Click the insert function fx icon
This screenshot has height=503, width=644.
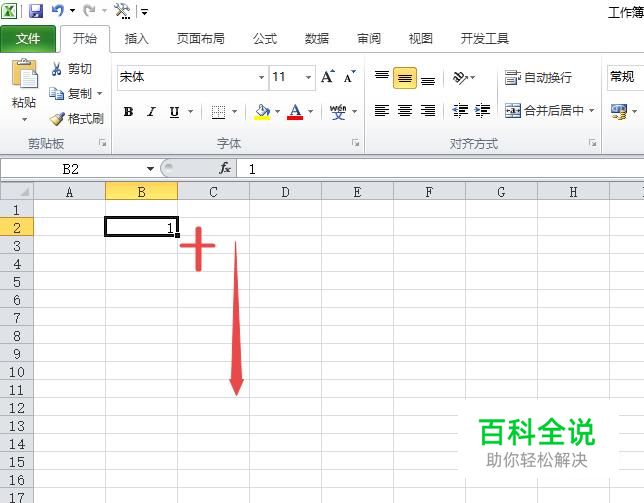(x=225, y=168)
